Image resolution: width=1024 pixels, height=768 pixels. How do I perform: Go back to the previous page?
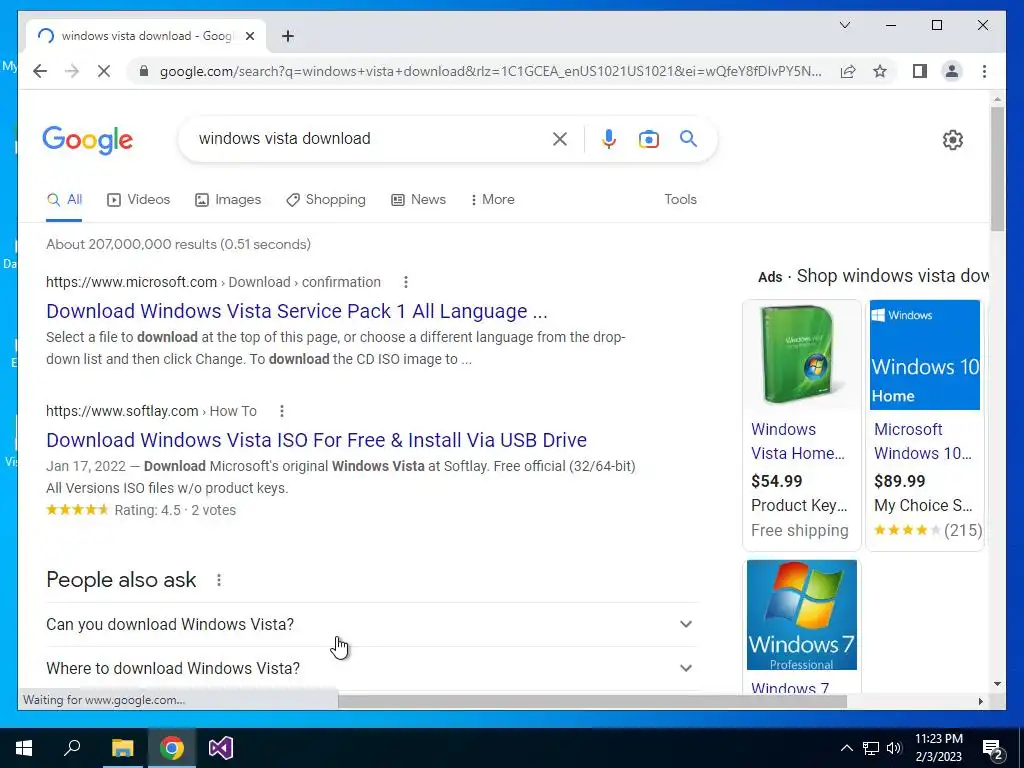40,71
